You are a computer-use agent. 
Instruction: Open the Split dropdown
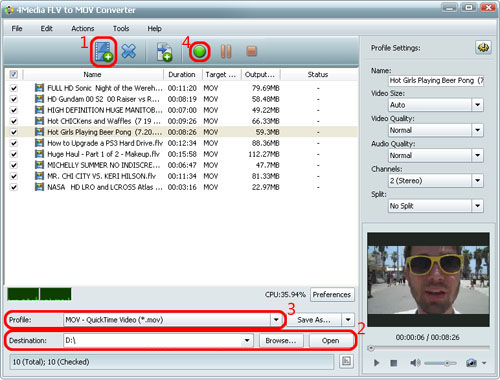click(477, 206)
